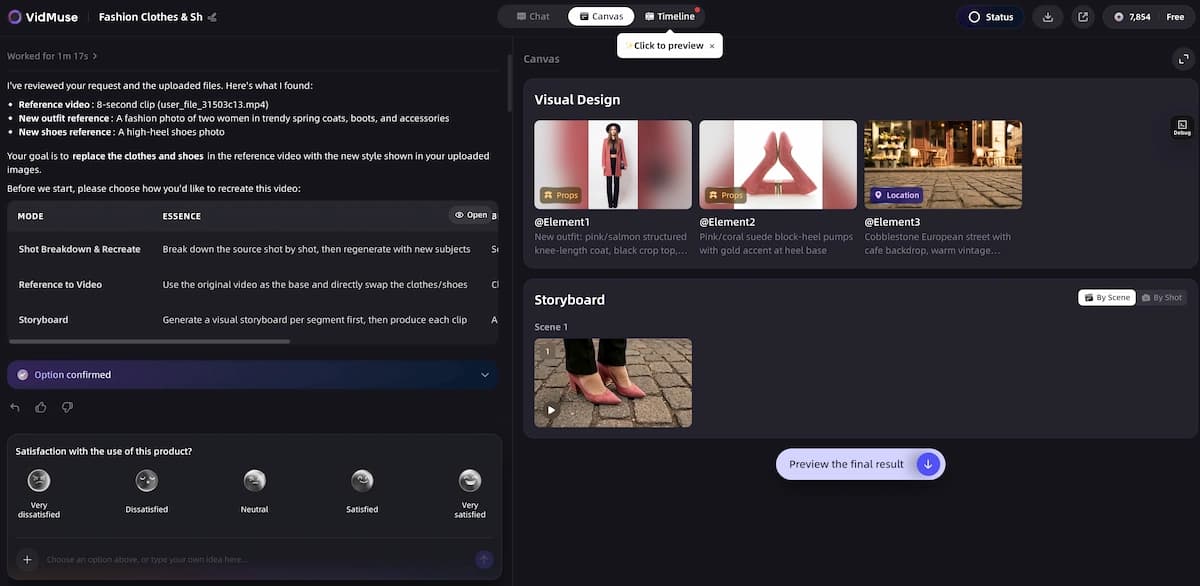This screenshot has height=586, width=1200.
Task: Click the thumbs down icon
Action: (x=67, y=407)
